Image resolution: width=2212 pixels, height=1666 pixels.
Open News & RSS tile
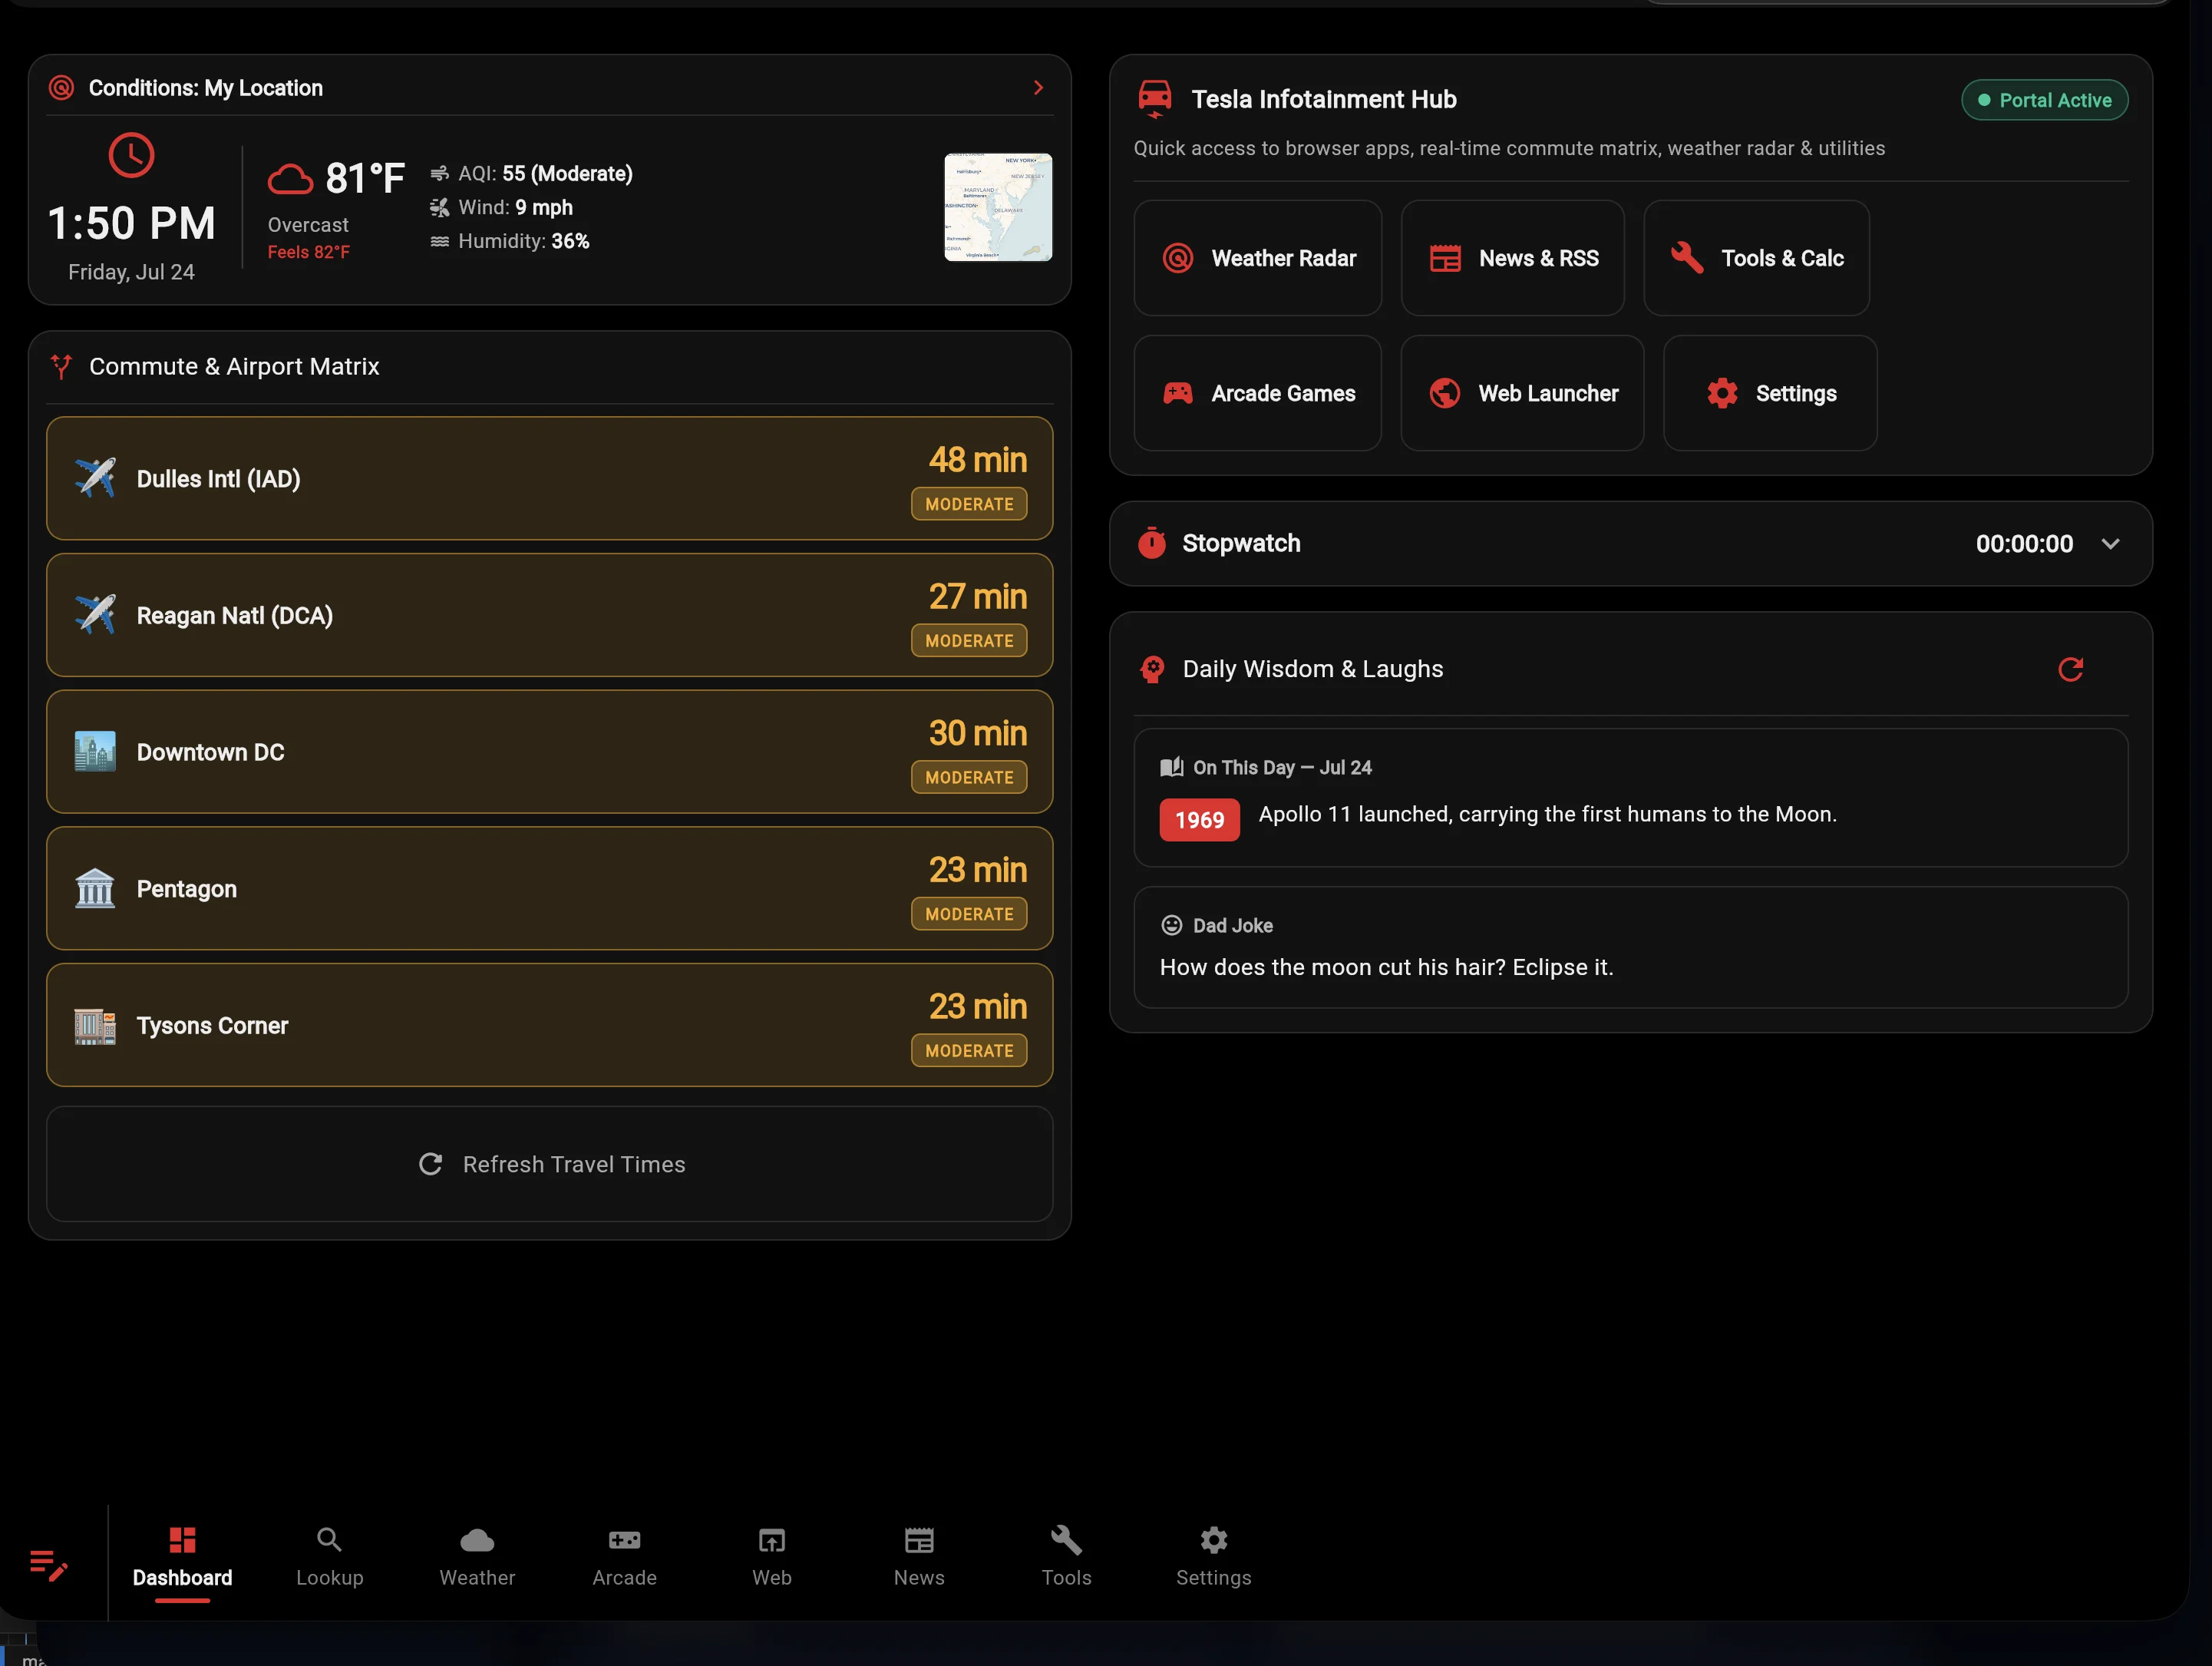click(x=1512, y=258)
